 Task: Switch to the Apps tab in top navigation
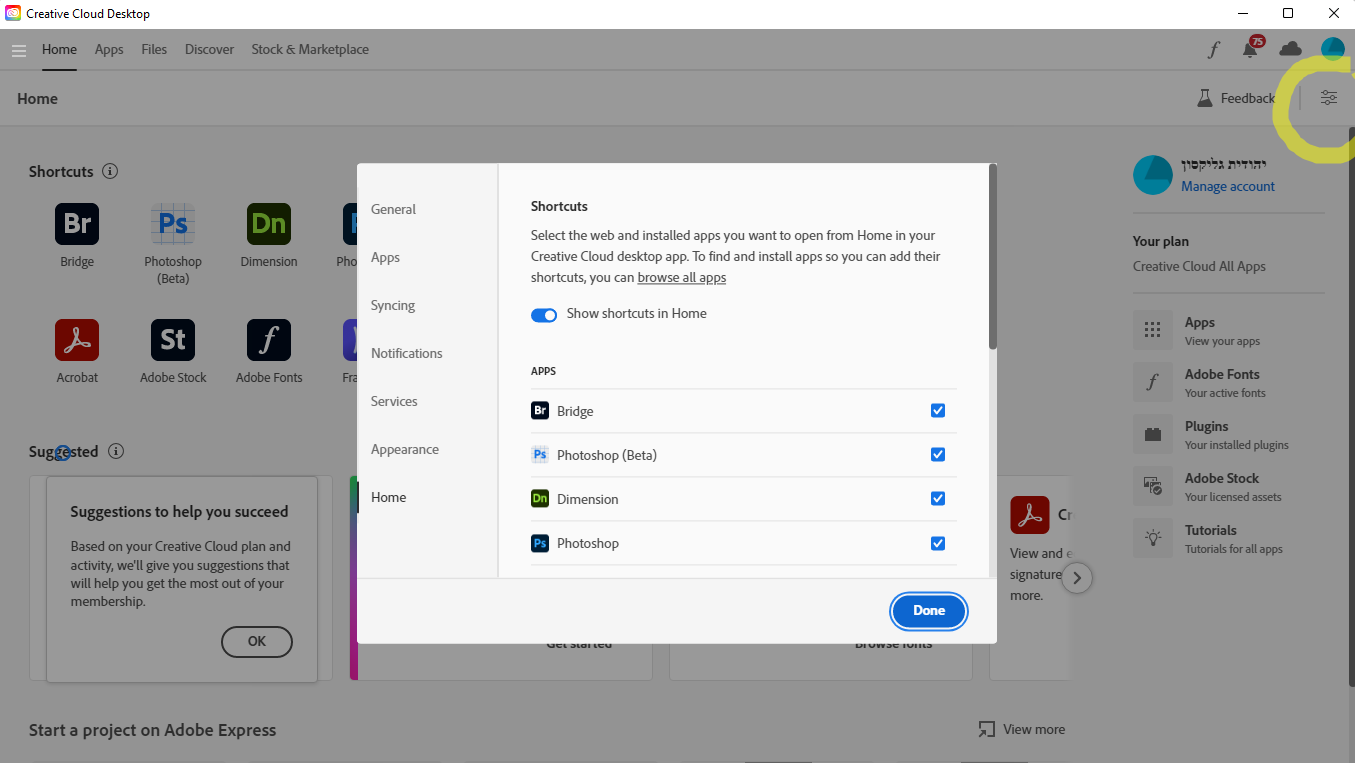(x=109, y=49)
